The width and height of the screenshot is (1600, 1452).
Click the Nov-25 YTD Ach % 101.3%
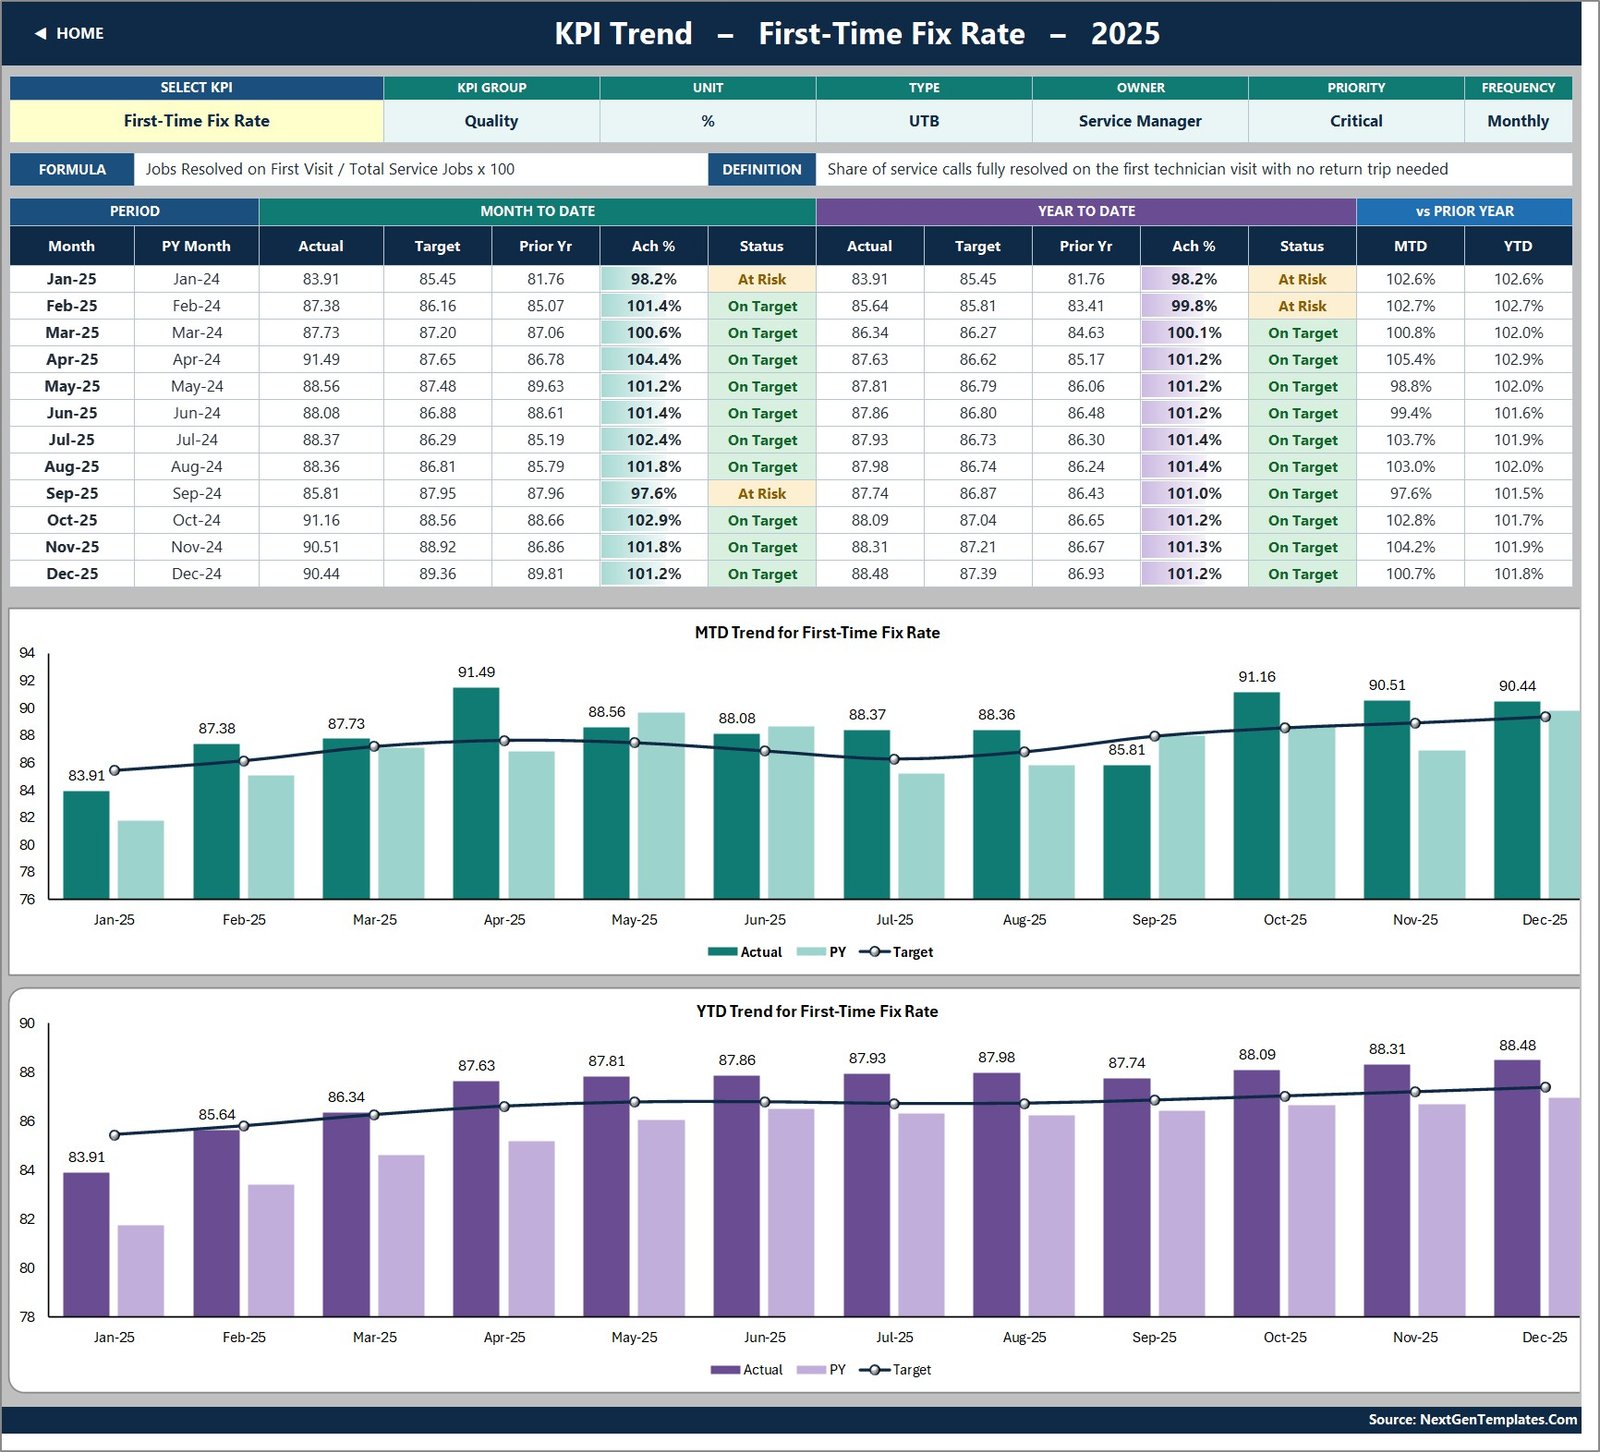pos(1194,547)
